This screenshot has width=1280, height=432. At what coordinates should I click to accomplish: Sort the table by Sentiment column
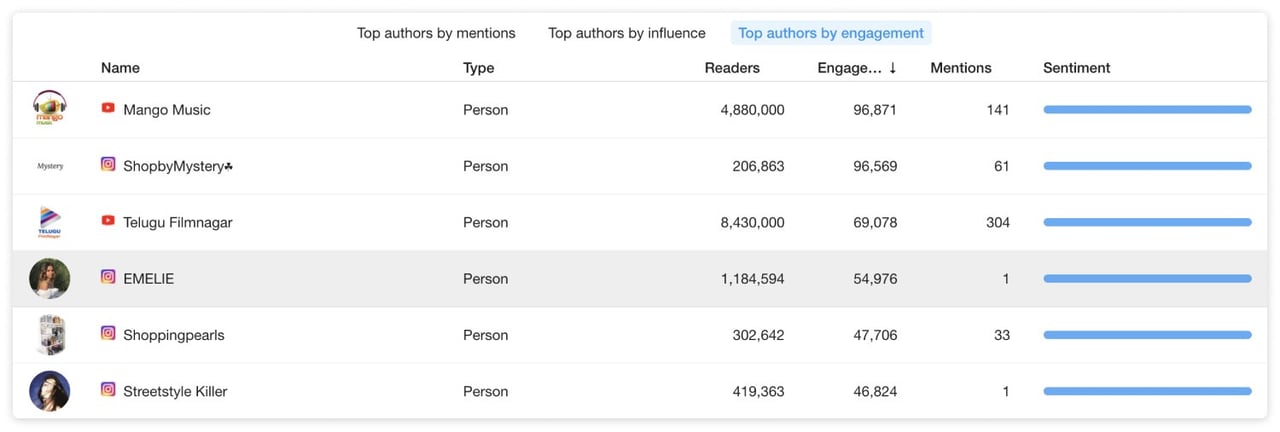click(x=1077, y=68)
